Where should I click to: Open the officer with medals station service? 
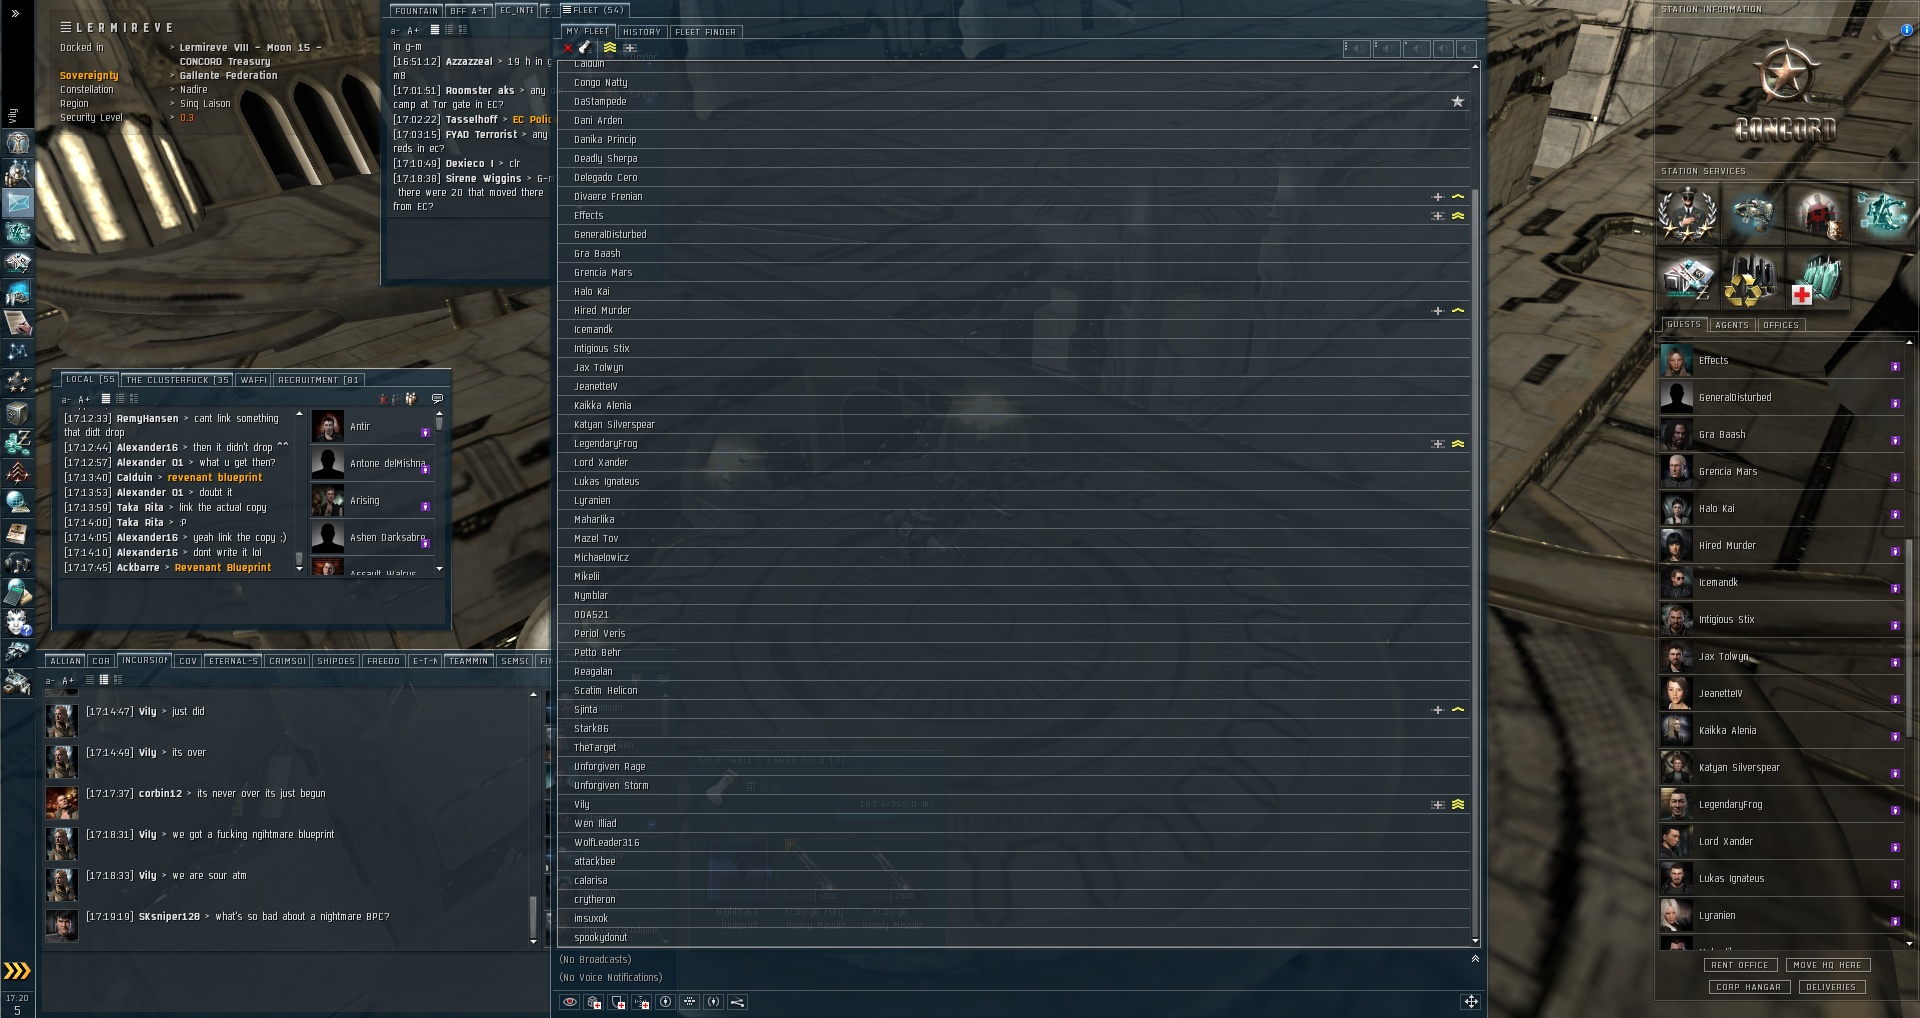pos(1688,213)
